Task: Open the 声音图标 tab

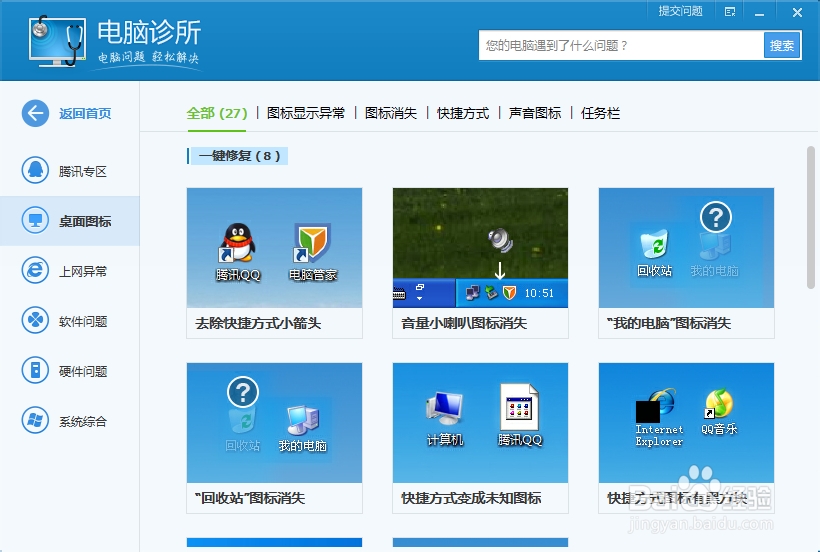Action: tap(535, 113)
